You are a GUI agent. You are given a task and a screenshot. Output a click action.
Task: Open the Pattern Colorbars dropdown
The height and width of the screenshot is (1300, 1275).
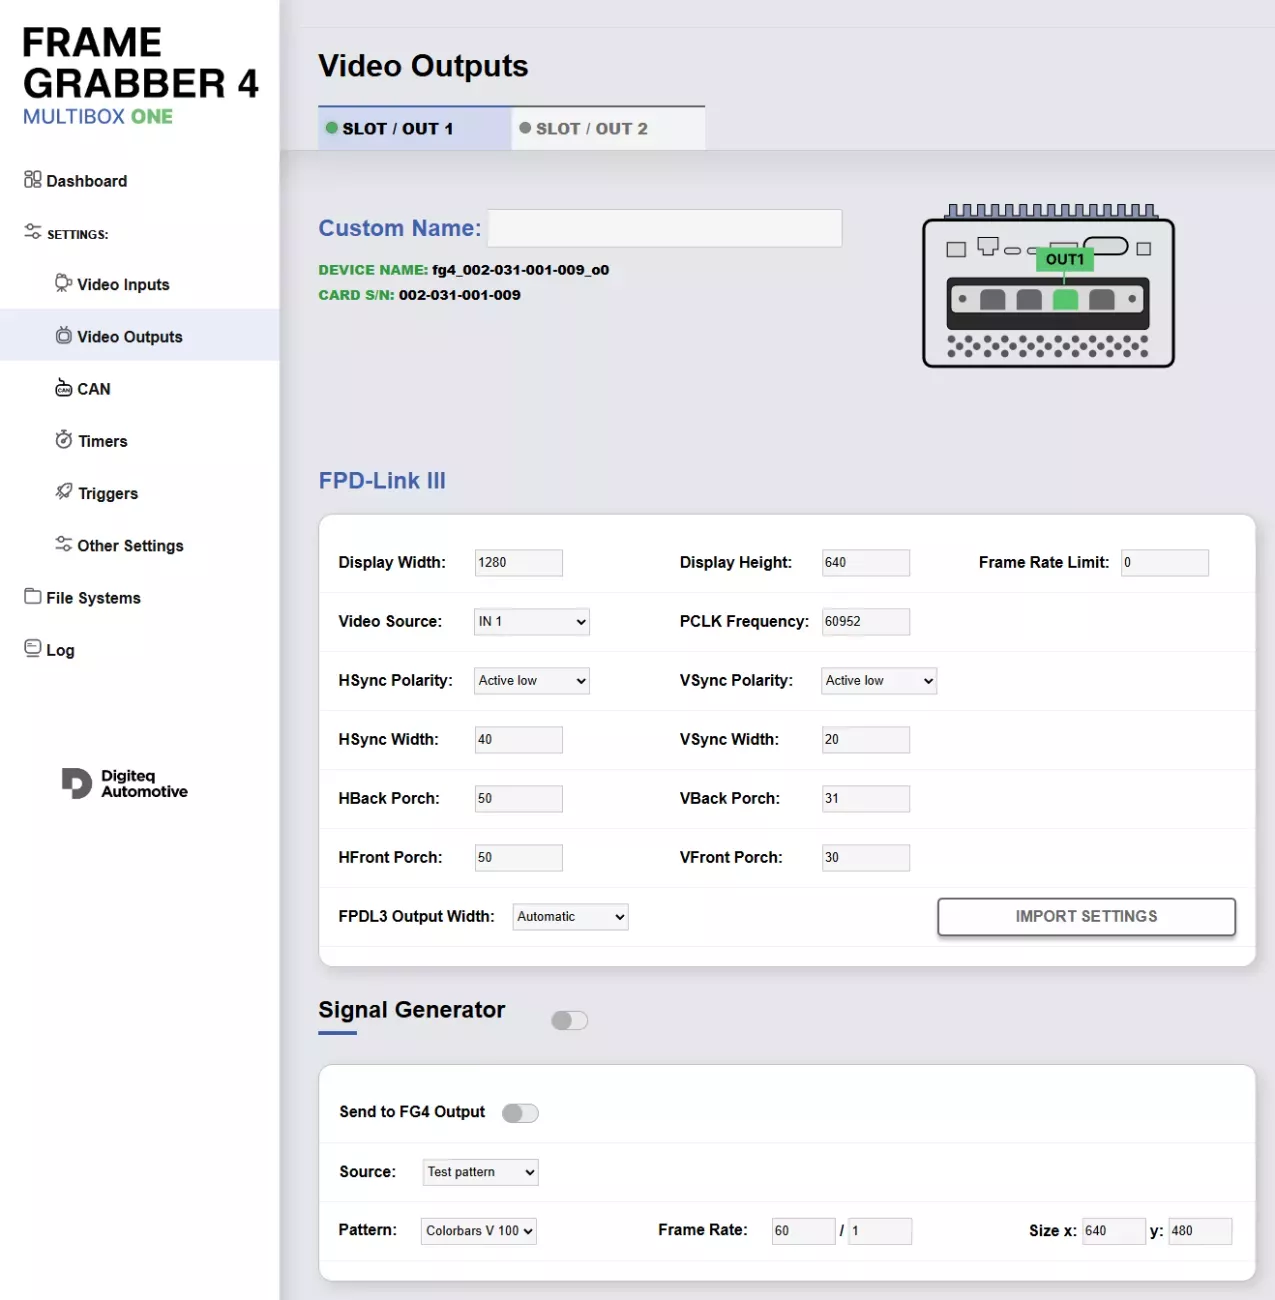pyautogui.click(x=478, y=1231)
